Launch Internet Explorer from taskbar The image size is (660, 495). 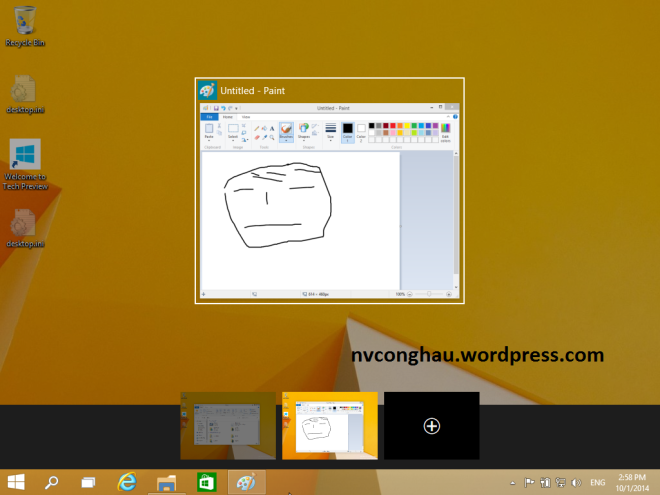coord(127,482)
